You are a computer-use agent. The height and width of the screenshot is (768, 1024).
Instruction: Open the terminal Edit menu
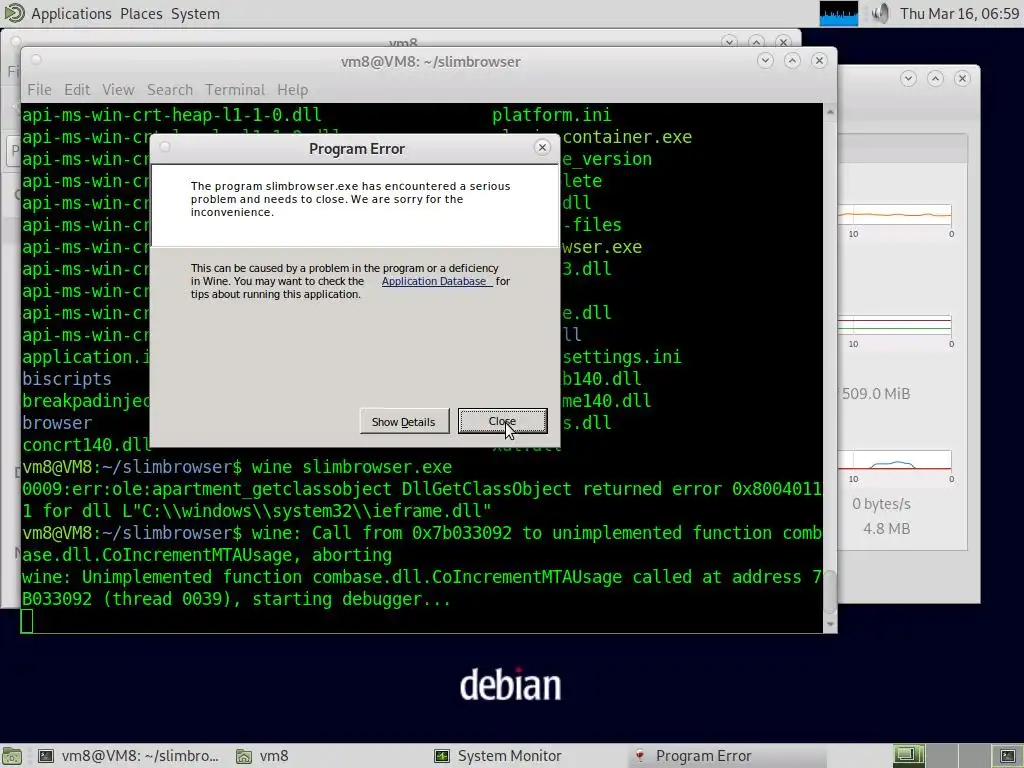(x=77, y=89)
